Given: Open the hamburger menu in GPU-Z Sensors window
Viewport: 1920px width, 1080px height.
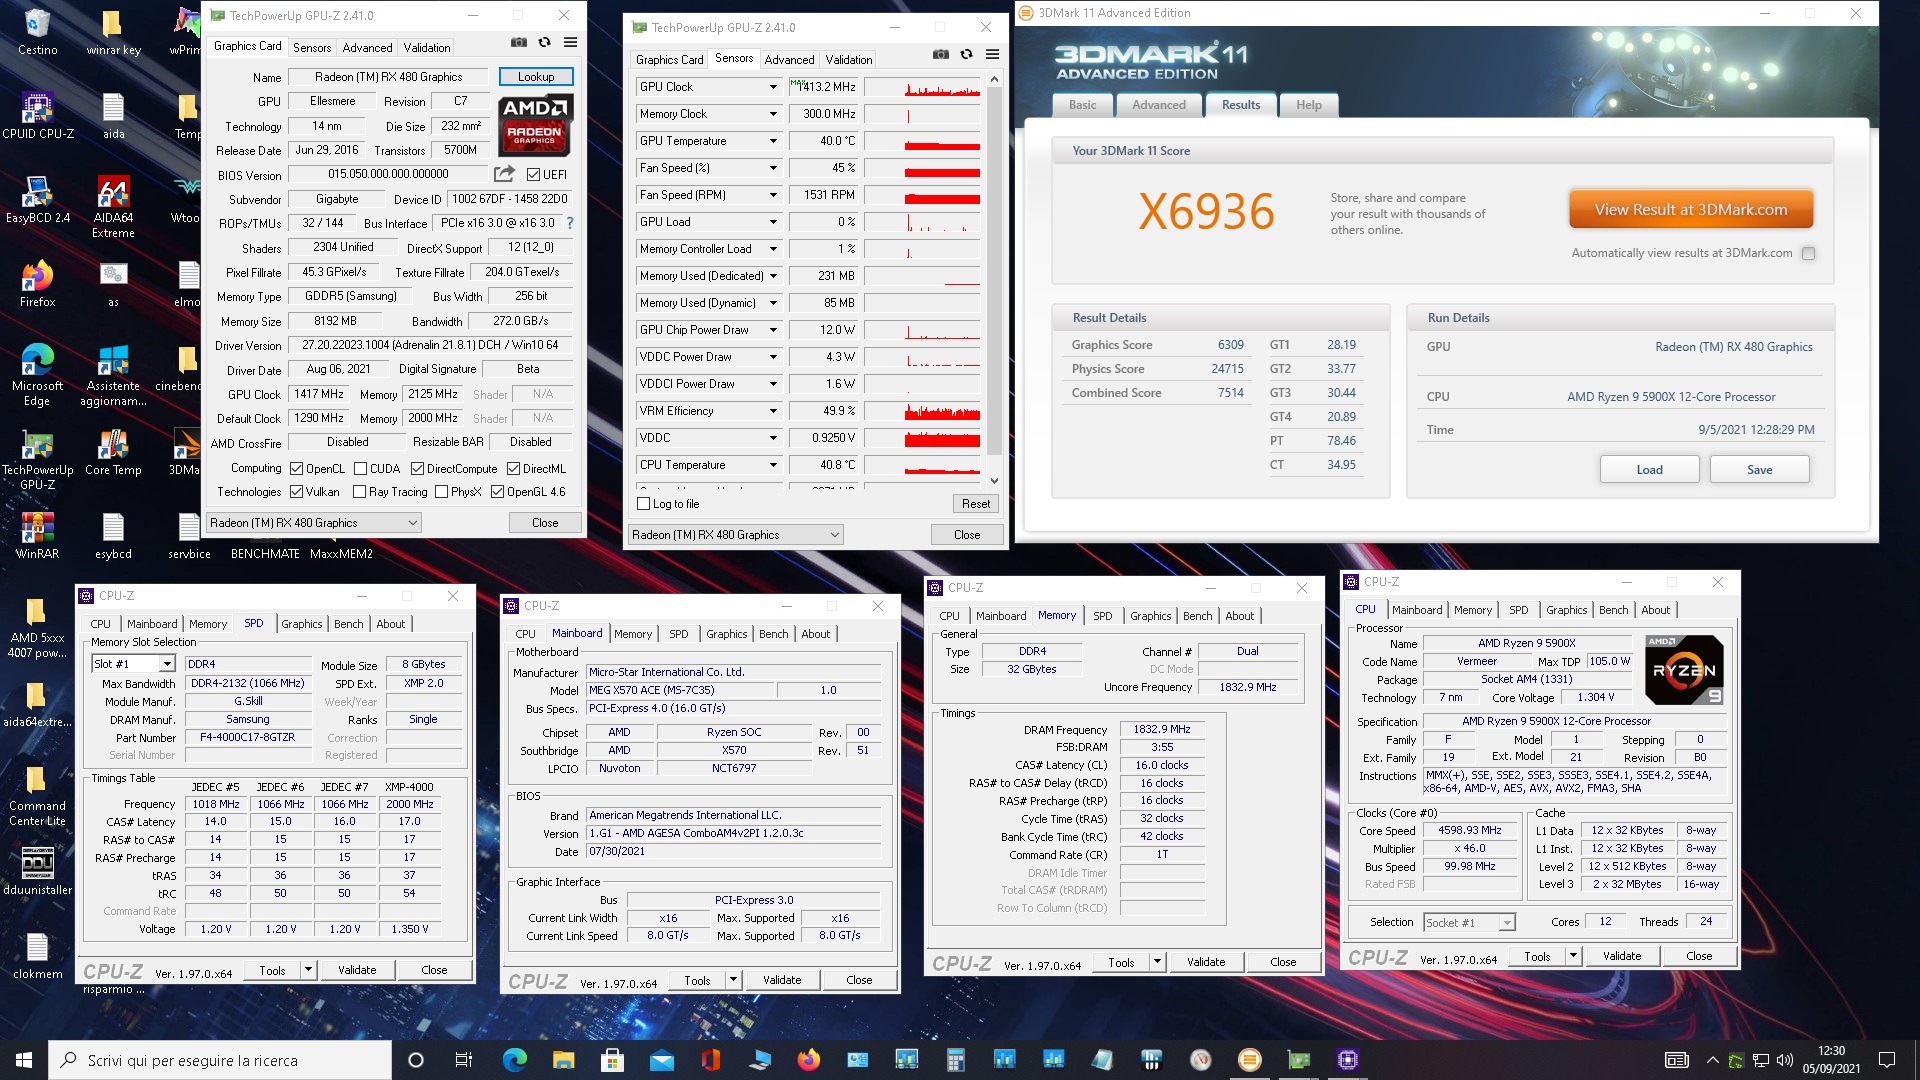Looking at the screenshot, I should click(x=992, y=54).
